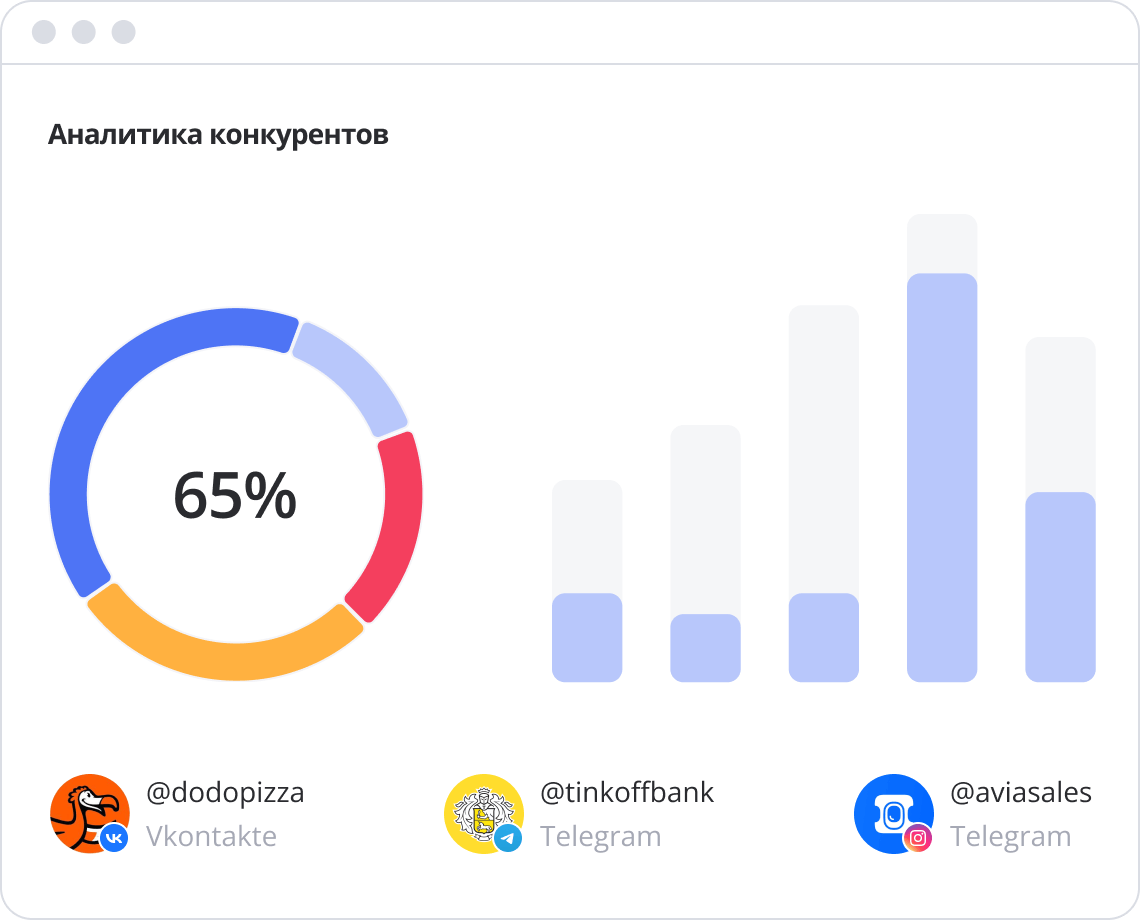Select the Telegram label under @tinkoffbank
Image resolution: width=1140 pixels, height=920 pixels.
point(601,837)
